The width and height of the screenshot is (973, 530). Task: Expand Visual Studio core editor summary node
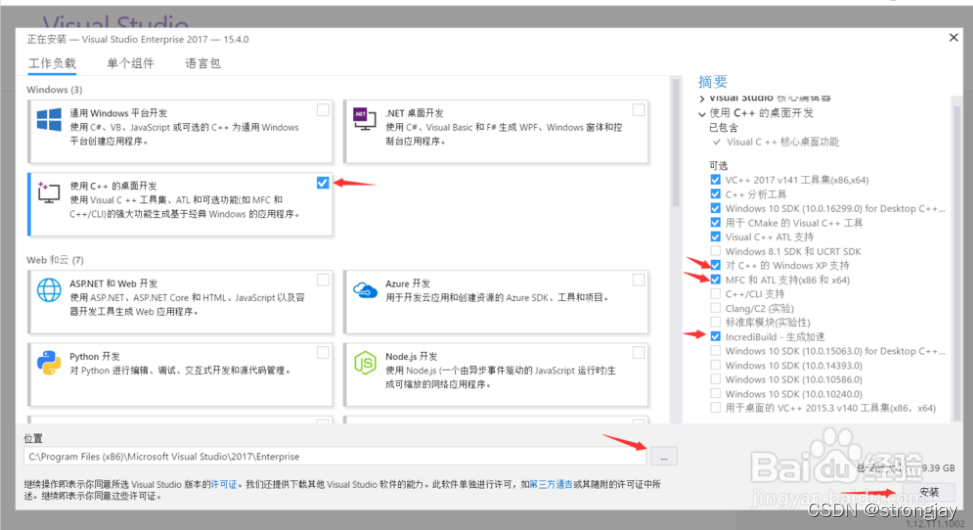[x=702, y=99]
